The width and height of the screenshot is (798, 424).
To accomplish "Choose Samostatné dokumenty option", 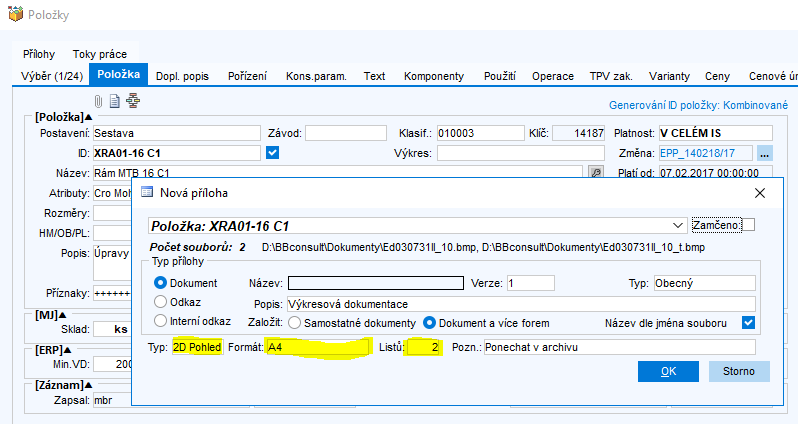I will tap(294, 323).
